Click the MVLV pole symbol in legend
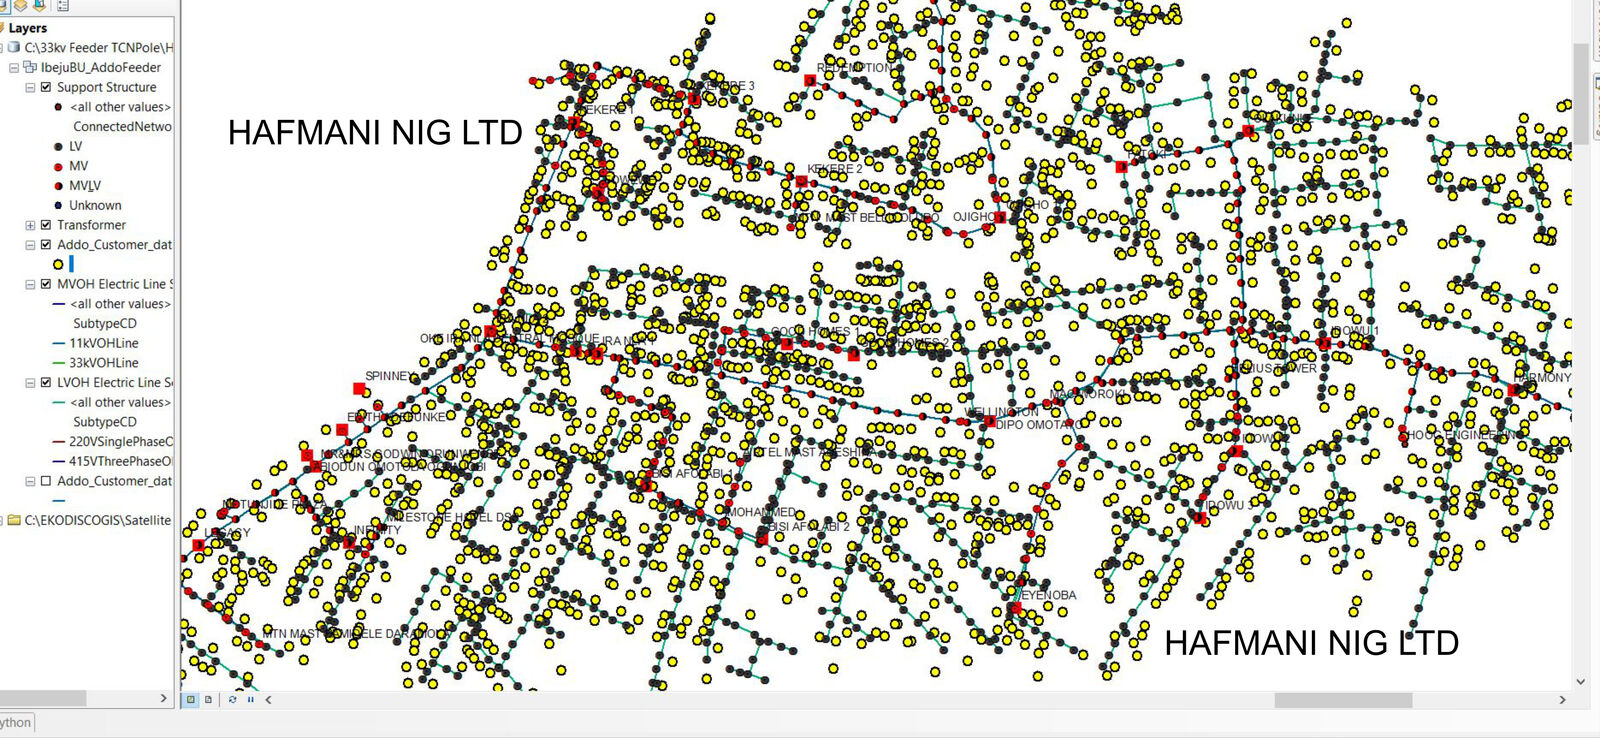The image size is (1600, 738). point(58,186)
